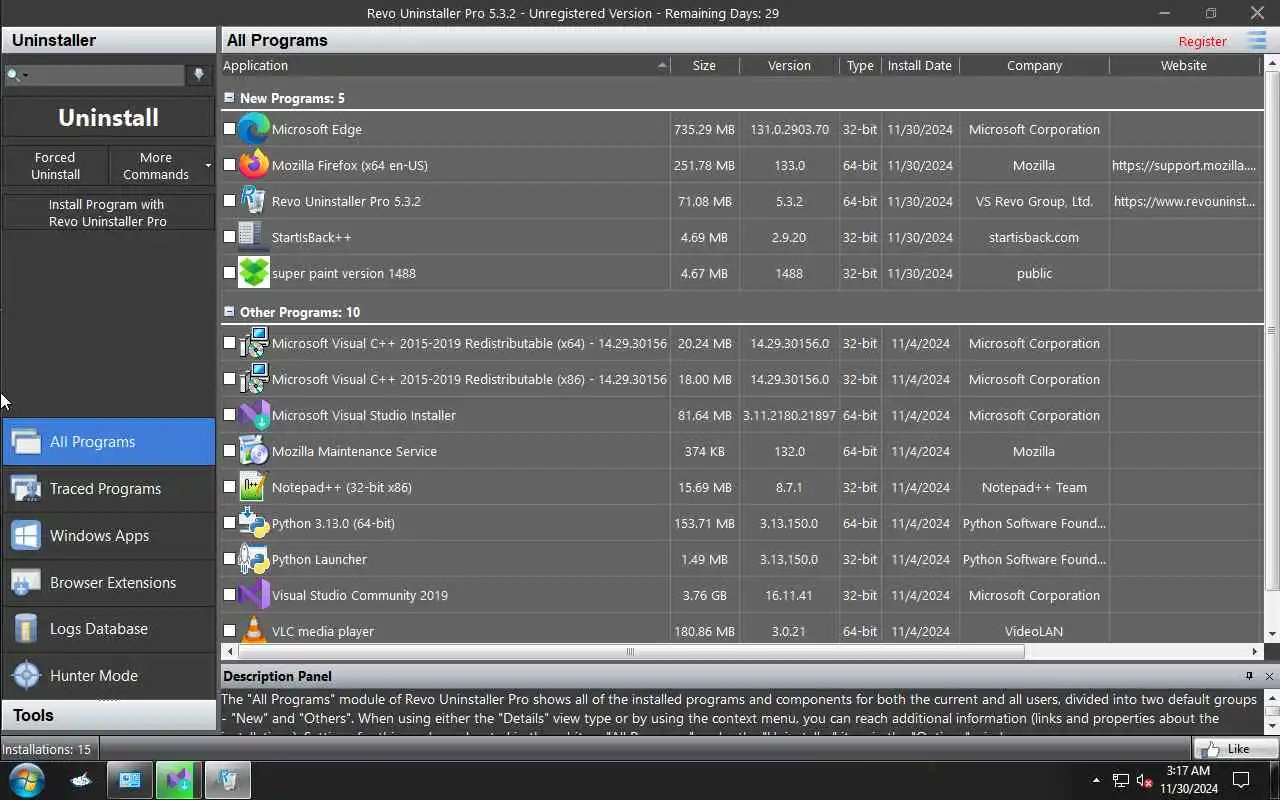The image size is (1280, 800).
Task: Click the Mozilla Maintenance Service icon
Action: coord(254,451)
